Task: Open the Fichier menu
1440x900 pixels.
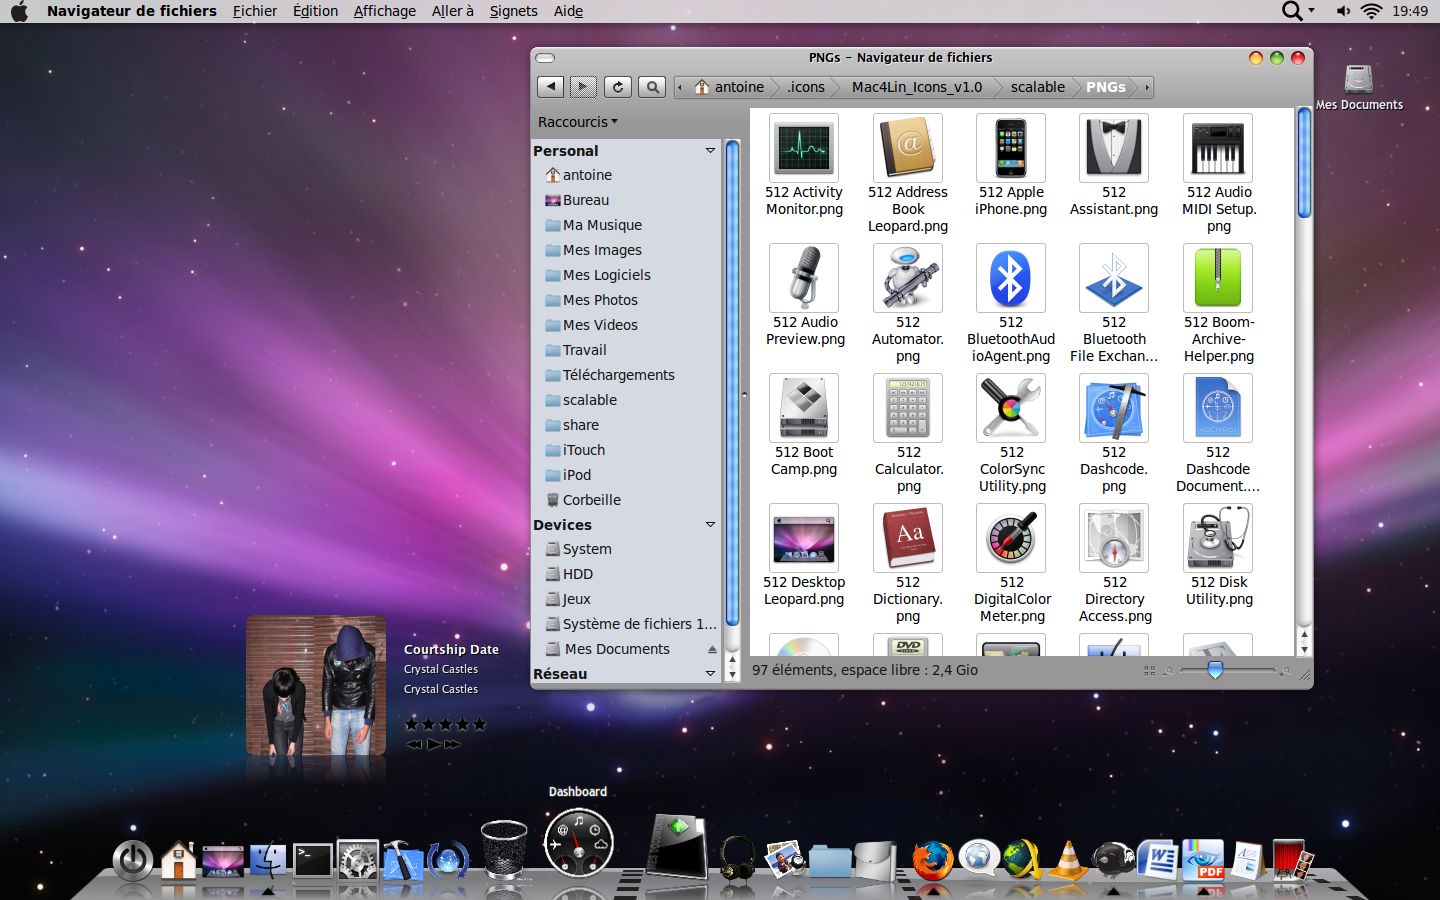Action: coord(255,11)
